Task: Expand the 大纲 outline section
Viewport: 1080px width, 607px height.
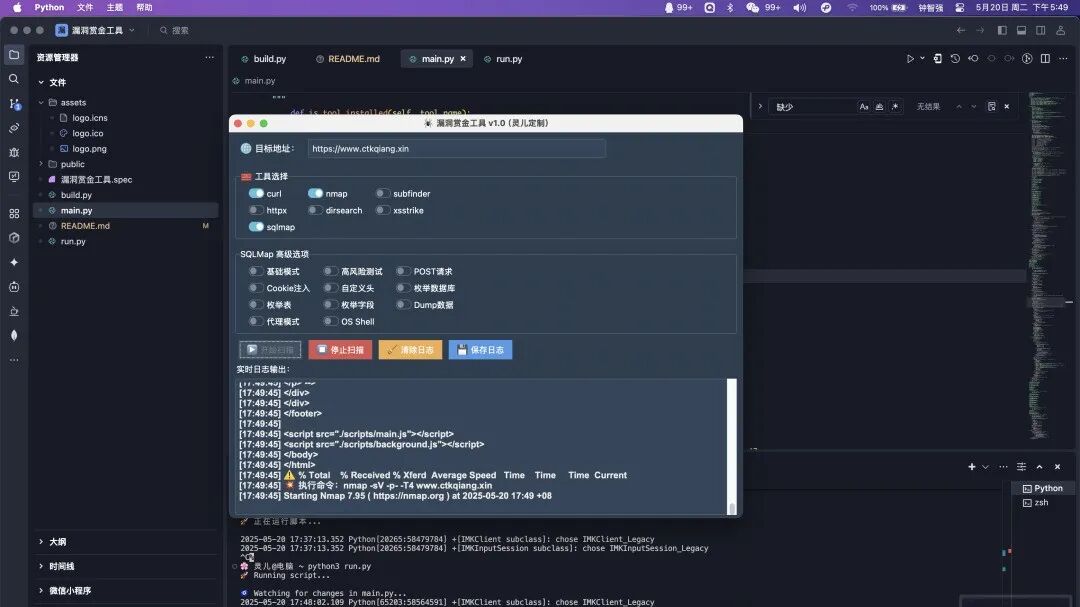Action: pyautogui.click(x=41, y=542)
